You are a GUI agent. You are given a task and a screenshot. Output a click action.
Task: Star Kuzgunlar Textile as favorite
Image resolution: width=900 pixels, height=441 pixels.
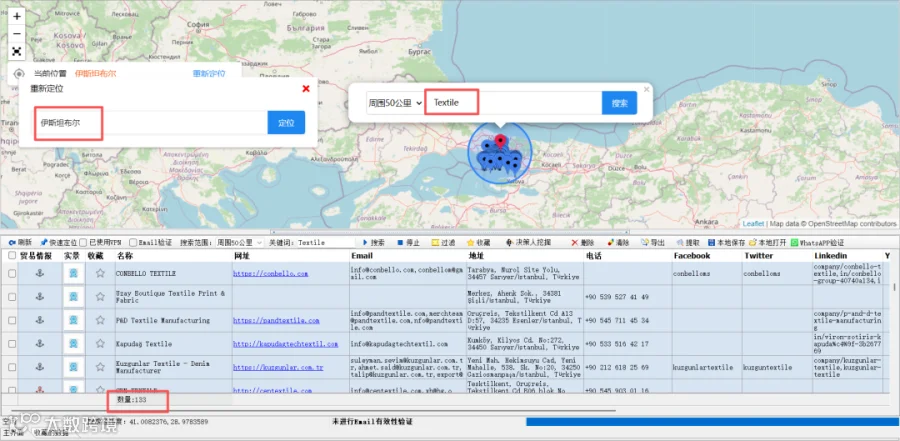click(100, 367)
